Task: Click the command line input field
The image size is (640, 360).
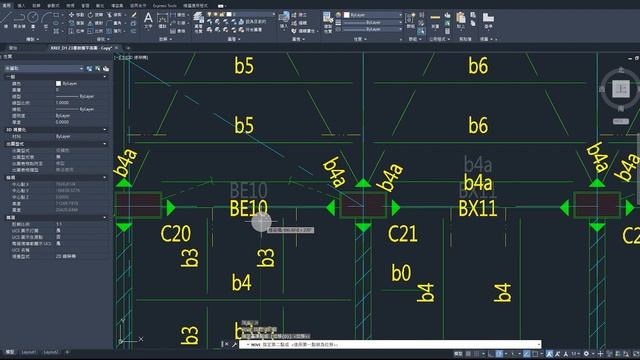Action: pos(390,344)
